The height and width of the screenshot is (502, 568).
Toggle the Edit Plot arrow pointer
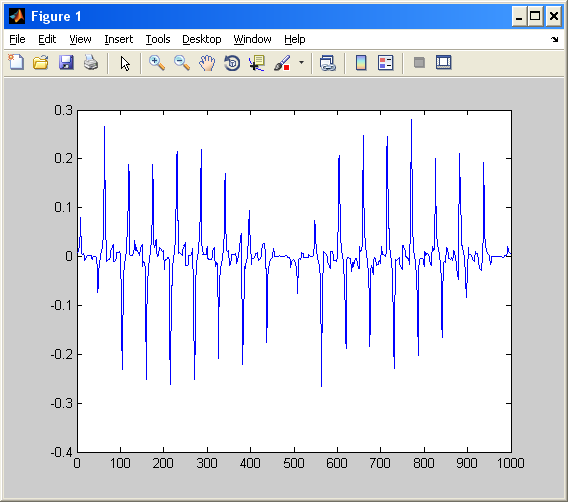[125, 63]
